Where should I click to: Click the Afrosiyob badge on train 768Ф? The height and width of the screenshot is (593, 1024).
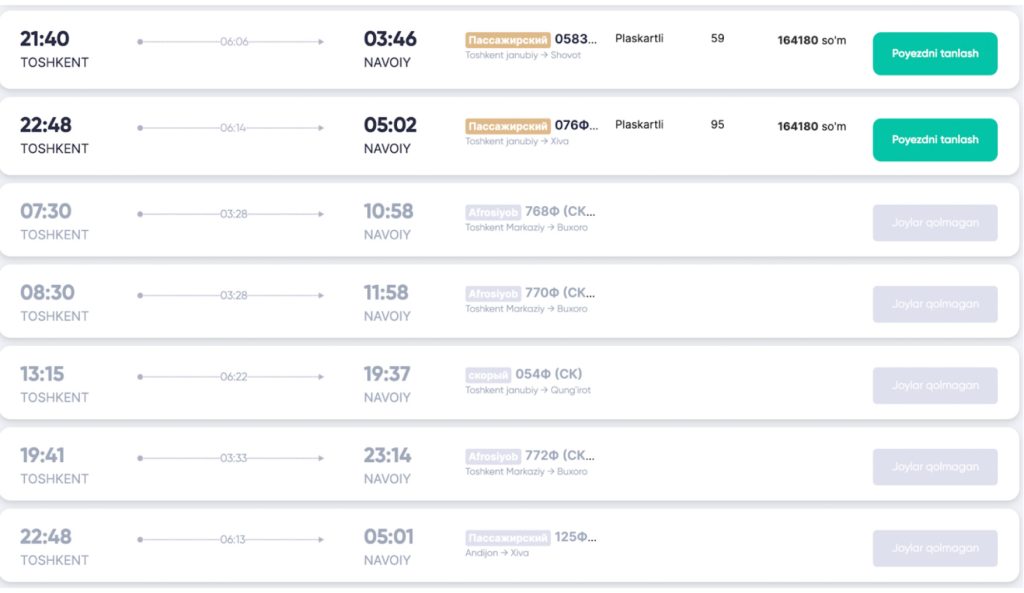coord(493,212)
